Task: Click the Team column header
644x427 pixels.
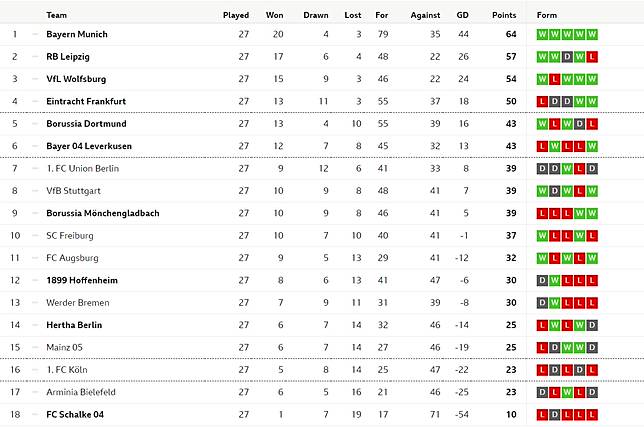Action: pos(57,15)
